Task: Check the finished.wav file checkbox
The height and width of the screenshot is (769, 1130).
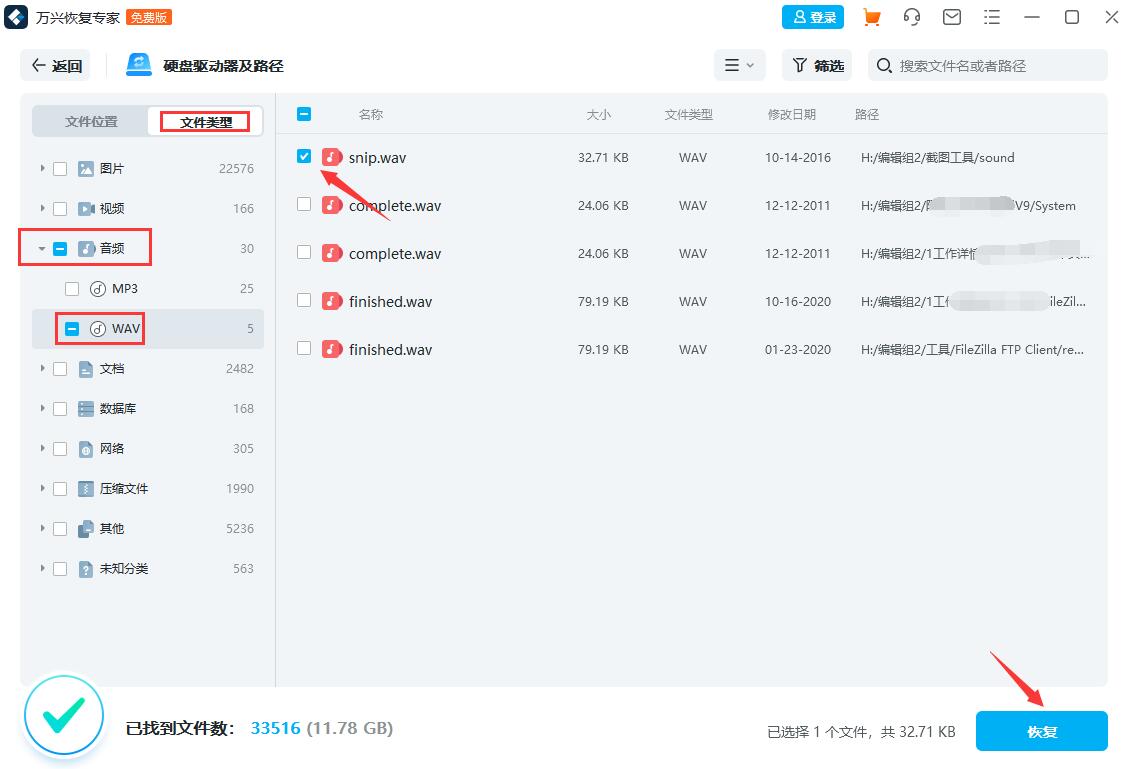Action: point(305,301)
